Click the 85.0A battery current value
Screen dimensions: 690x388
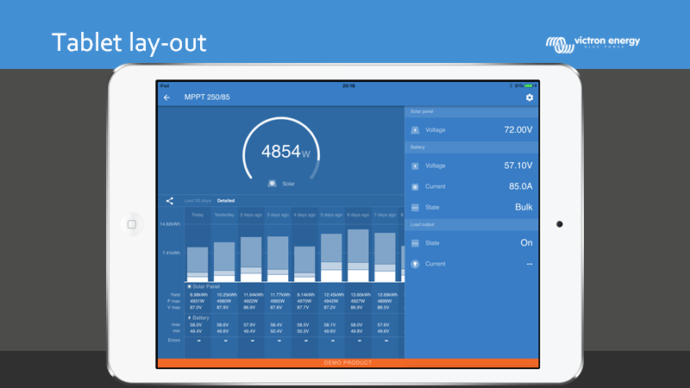[521, 187]
